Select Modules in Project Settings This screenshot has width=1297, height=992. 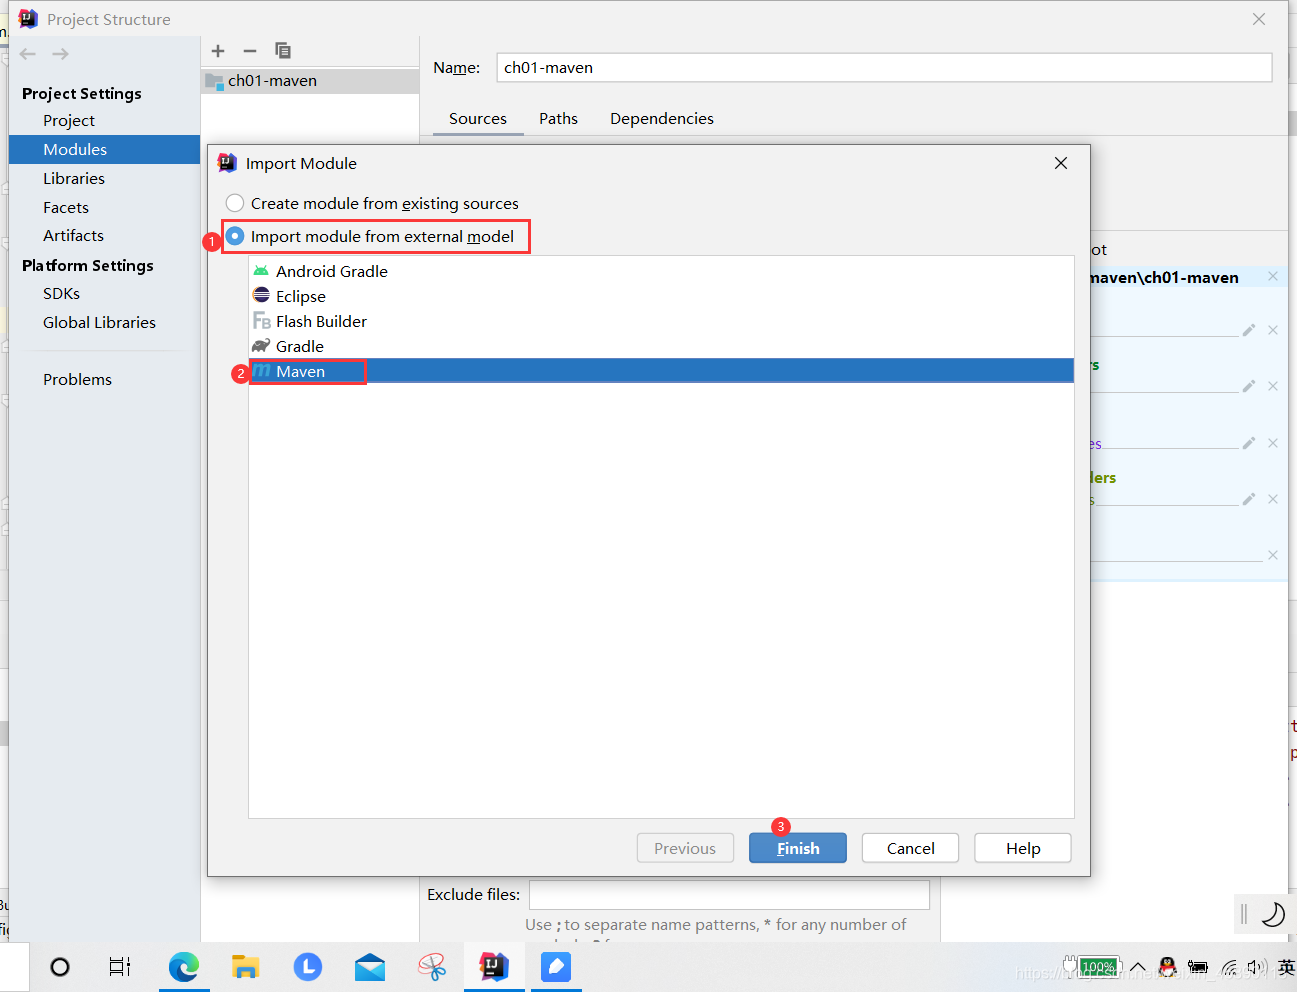coord(104,150)
